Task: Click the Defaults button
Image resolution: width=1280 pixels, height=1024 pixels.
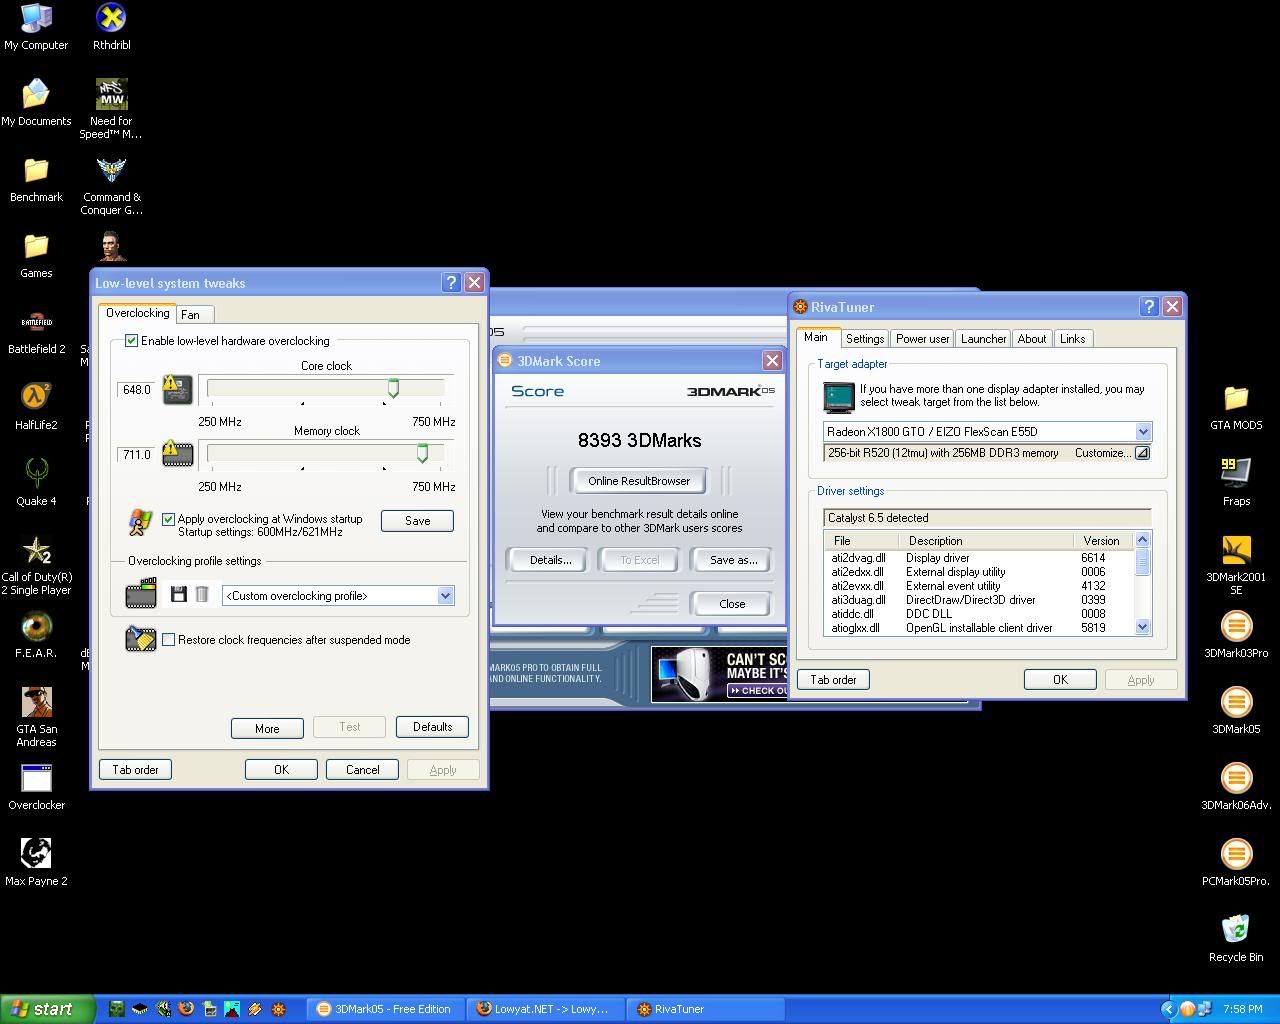Action: coord(432,727)
